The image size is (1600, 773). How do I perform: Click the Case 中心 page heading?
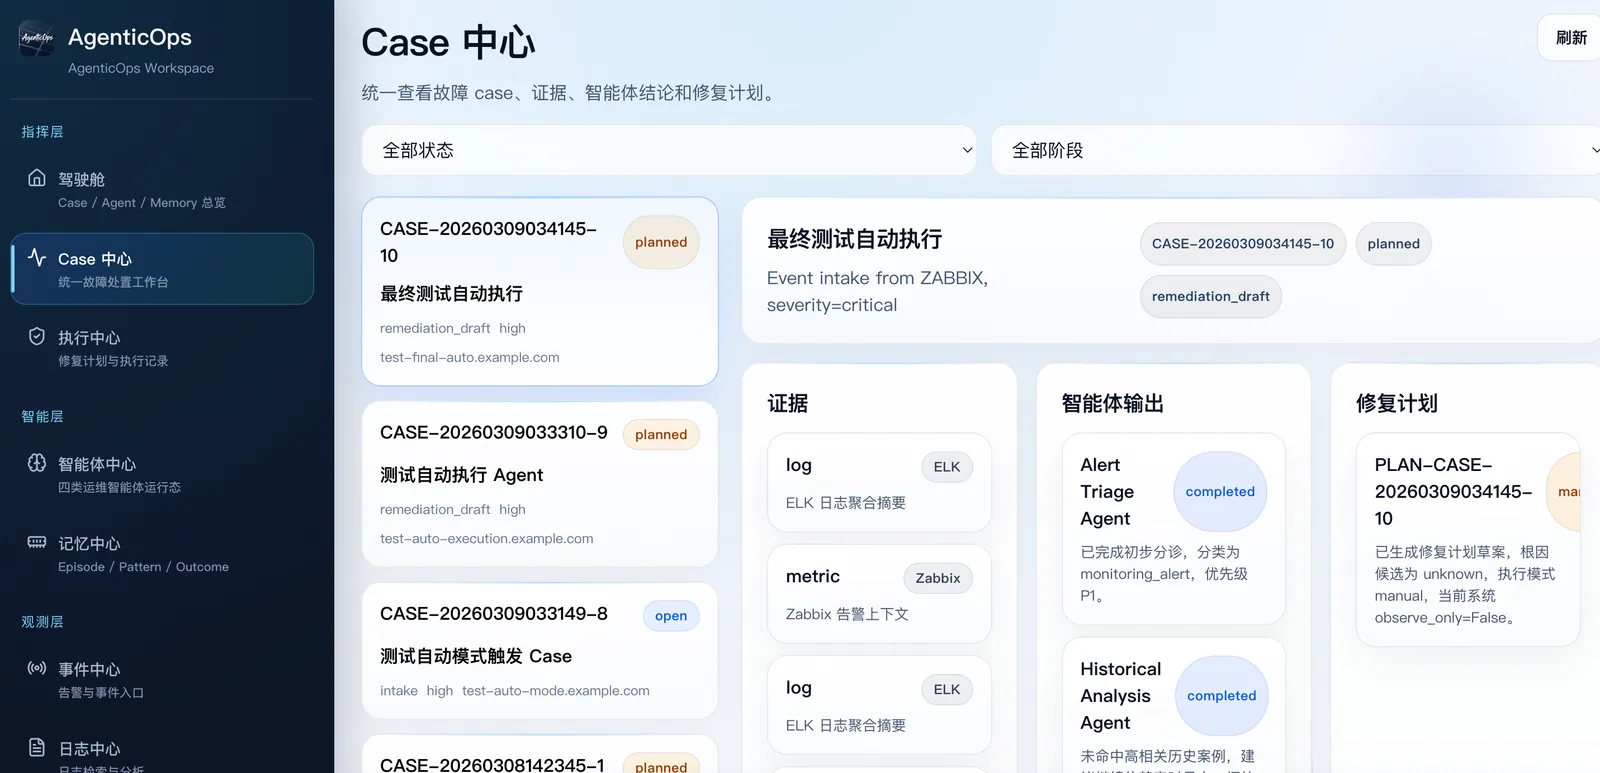448,43
